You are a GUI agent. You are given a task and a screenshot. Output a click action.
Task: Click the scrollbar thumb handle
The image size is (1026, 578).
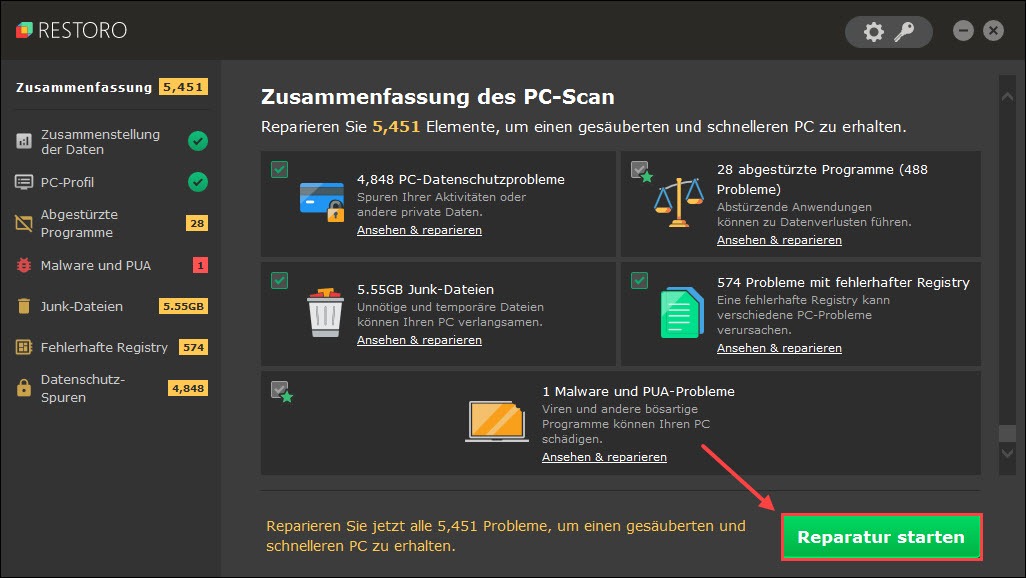tap(1007, 433)
